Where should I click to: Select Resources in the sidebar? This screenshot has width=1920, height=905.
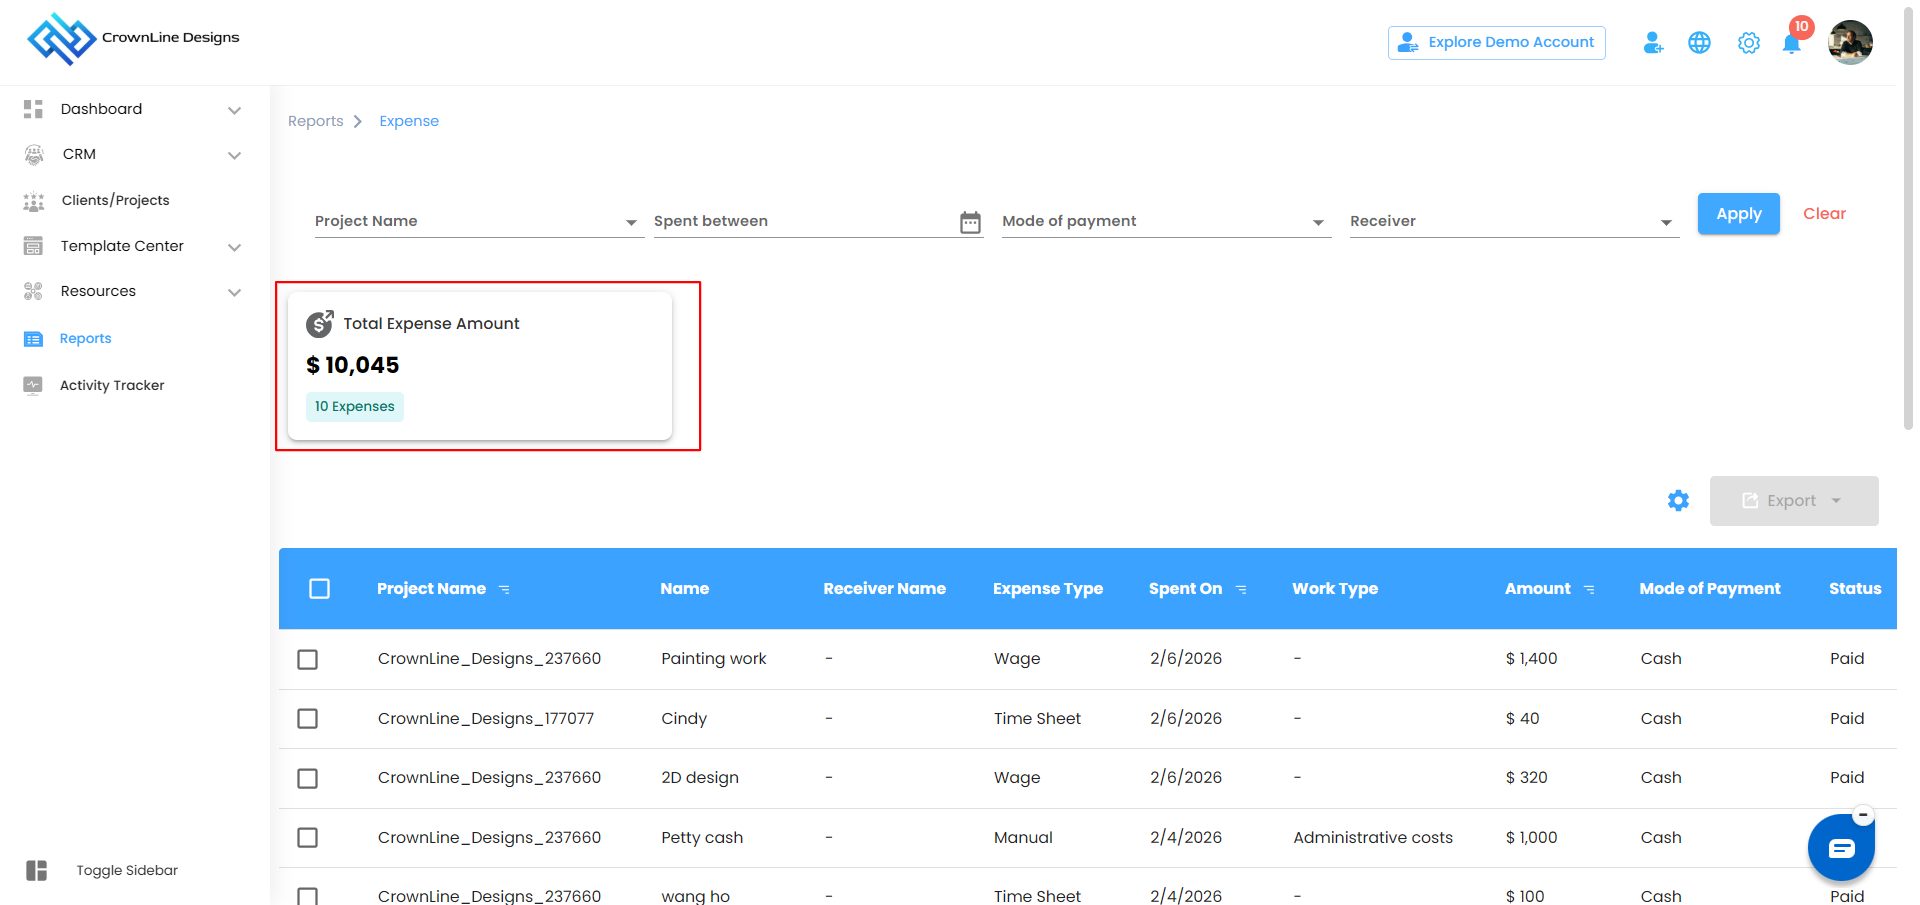click(98, 291)
